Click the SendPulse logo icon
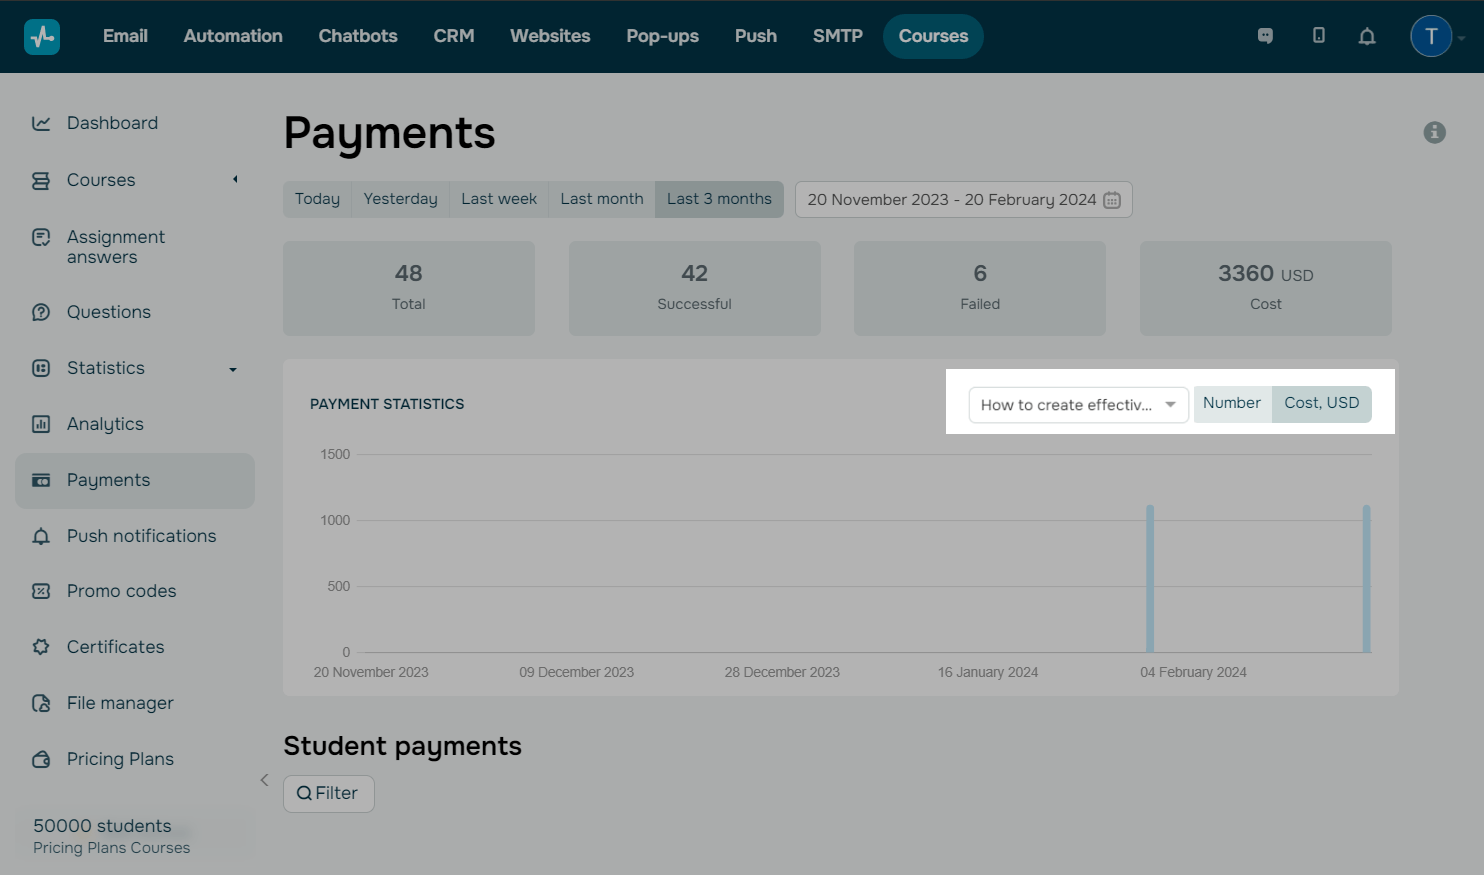 (x=42, y=37)
